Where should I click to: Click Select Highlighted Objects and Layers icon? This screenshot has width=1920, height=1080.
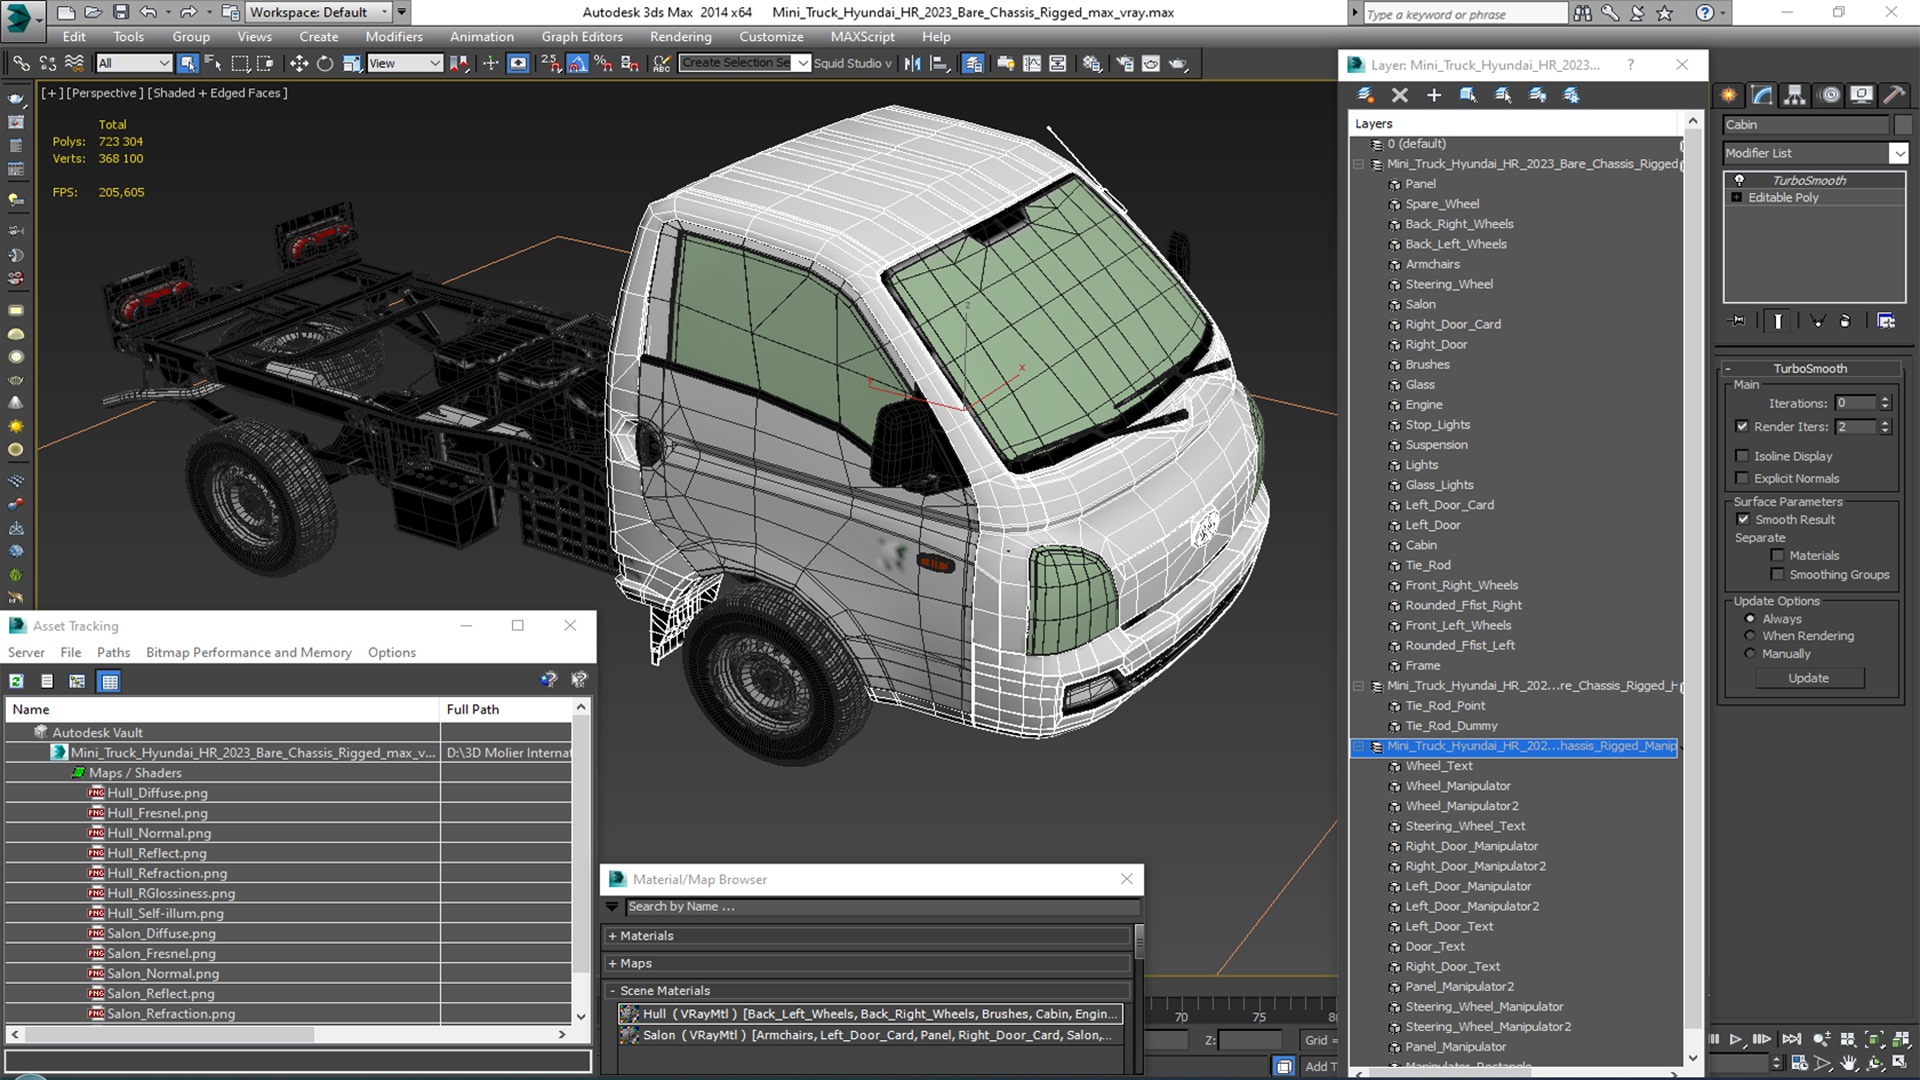coord(1468,95)
